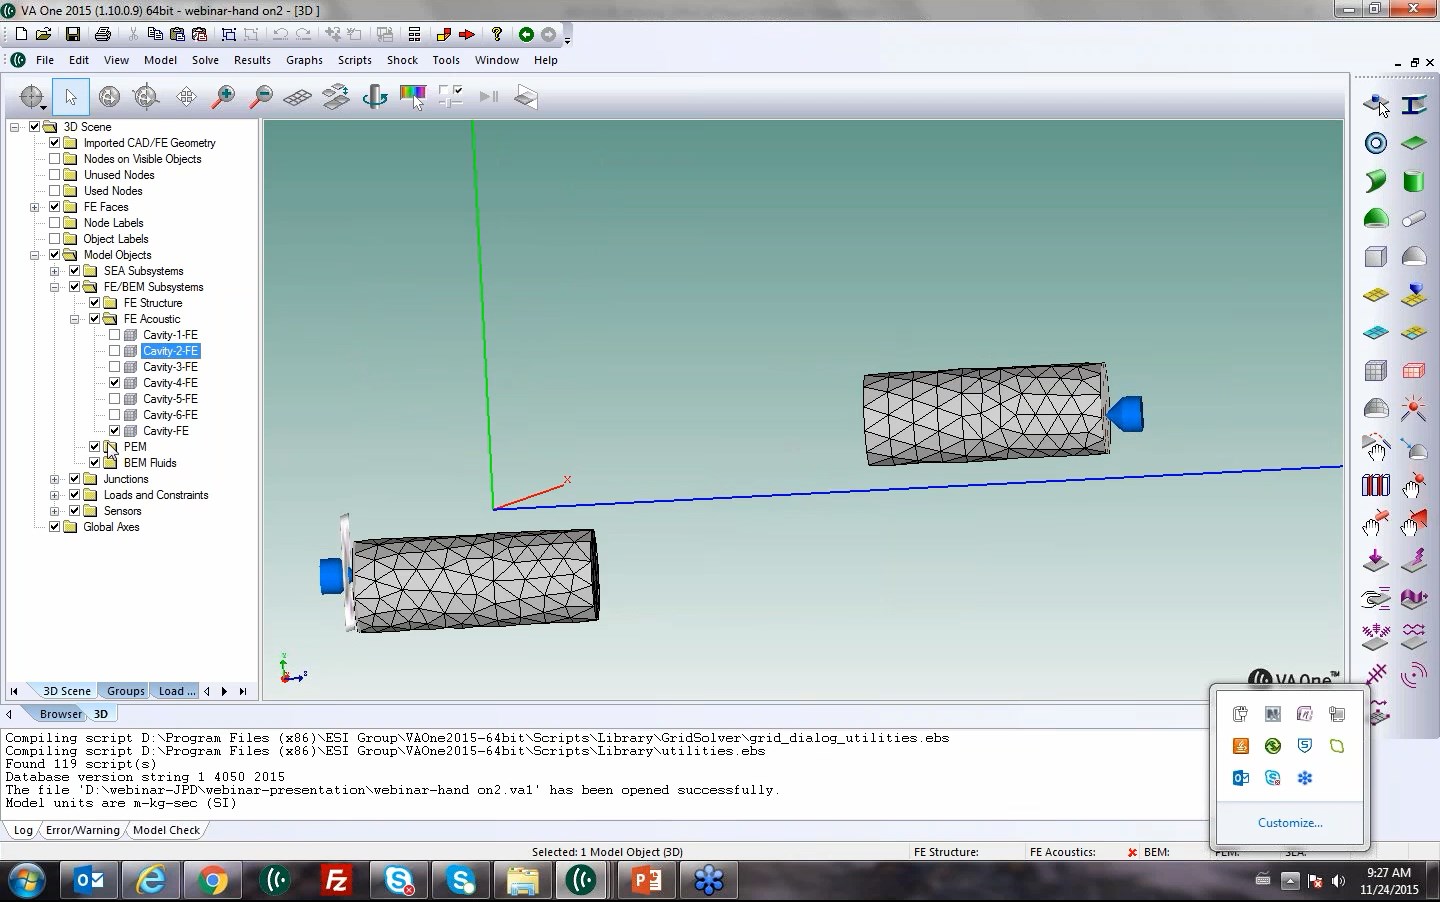Click the Zoom Out magnifier tool

(x=261, y=97)
